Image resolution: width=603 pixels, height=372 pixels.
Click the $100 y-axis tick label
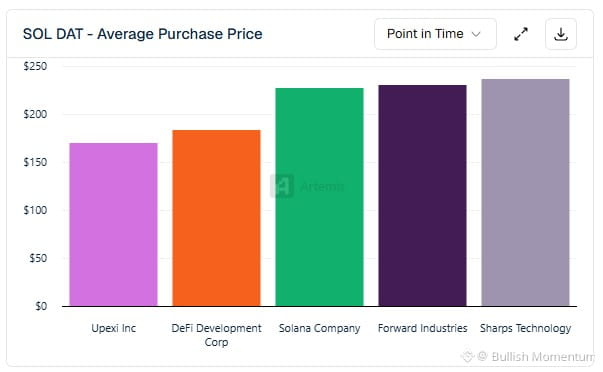click(x=35, y=210)
